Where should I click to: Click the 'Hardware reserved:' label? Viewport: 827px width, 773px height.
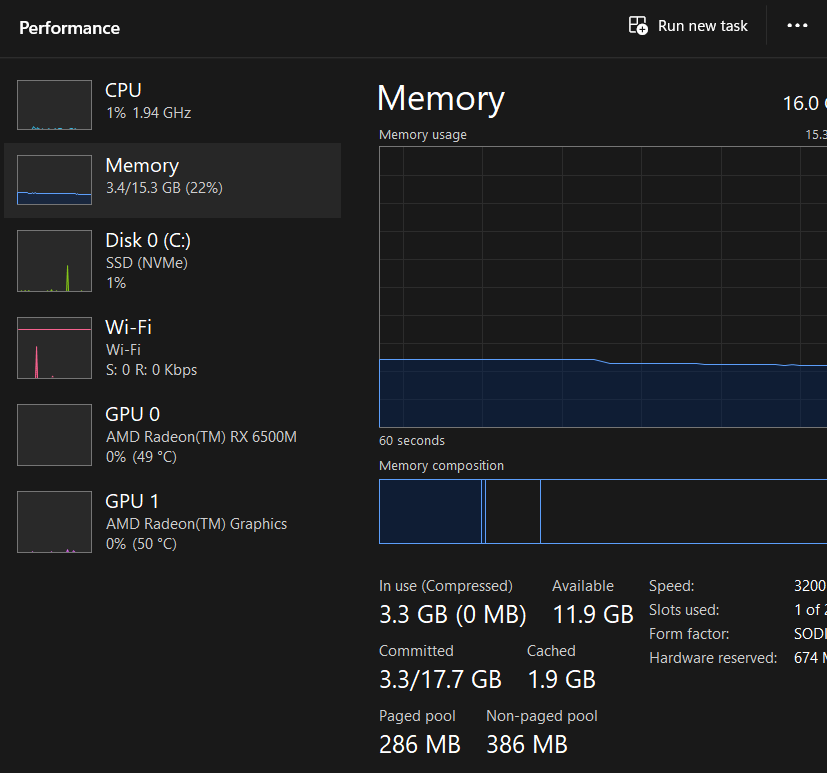[x=713, y=658]
